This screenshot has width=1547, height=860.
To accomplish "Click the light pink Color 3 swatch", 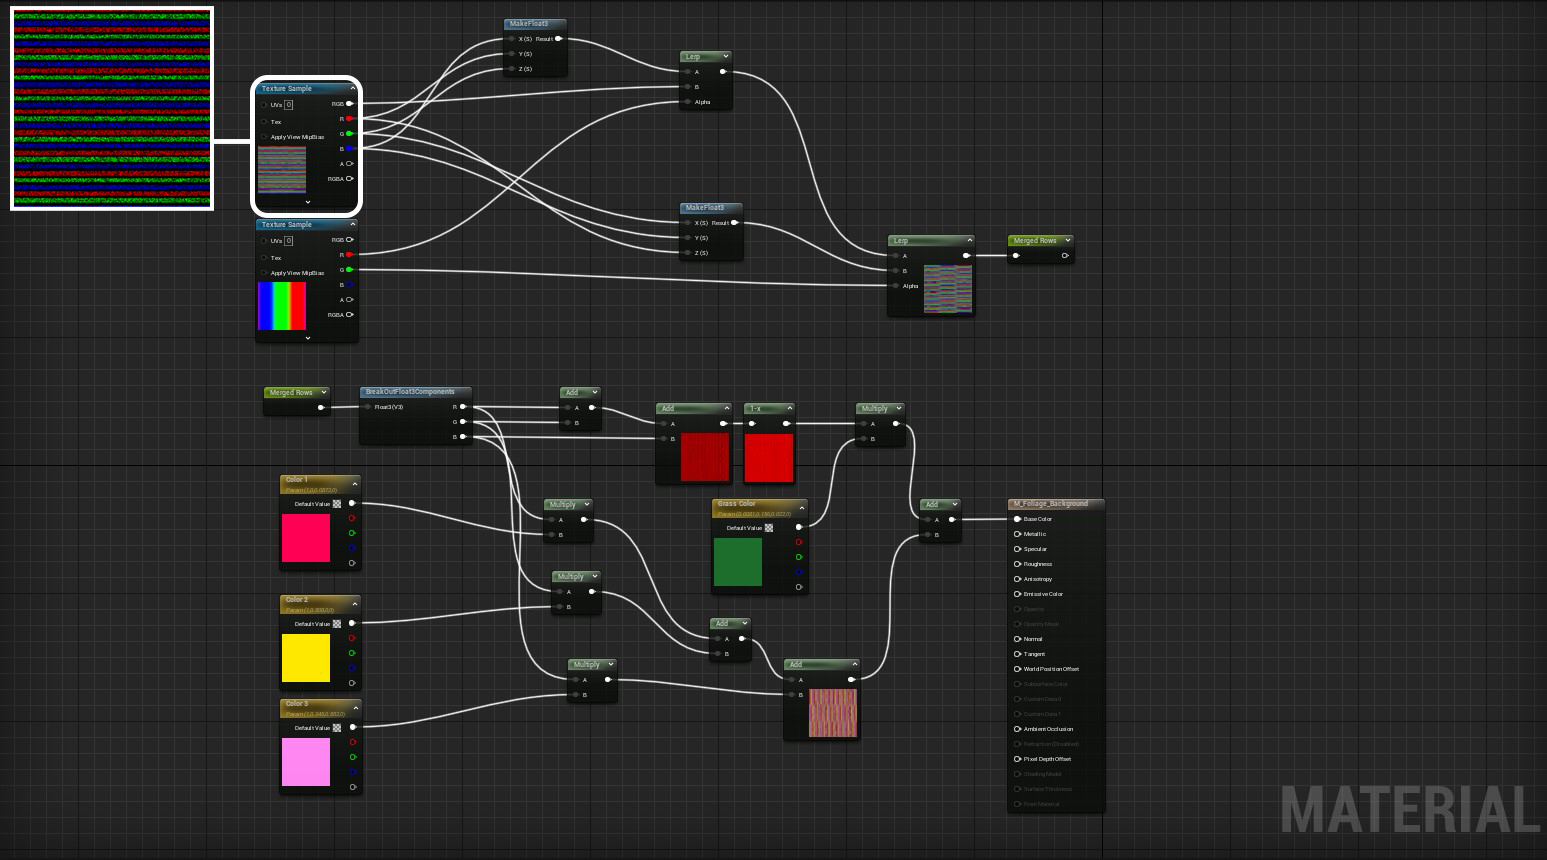I will 306,762.
